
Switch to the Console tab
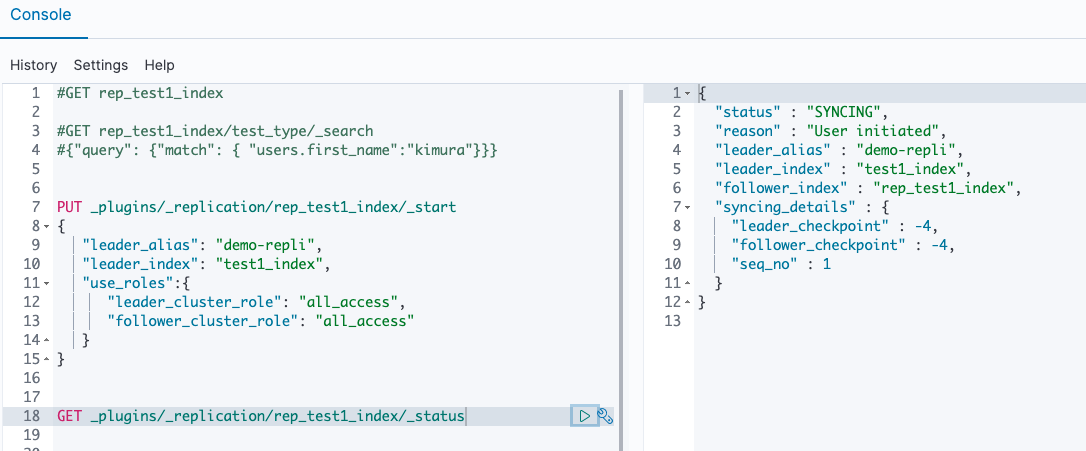point(41,14)
